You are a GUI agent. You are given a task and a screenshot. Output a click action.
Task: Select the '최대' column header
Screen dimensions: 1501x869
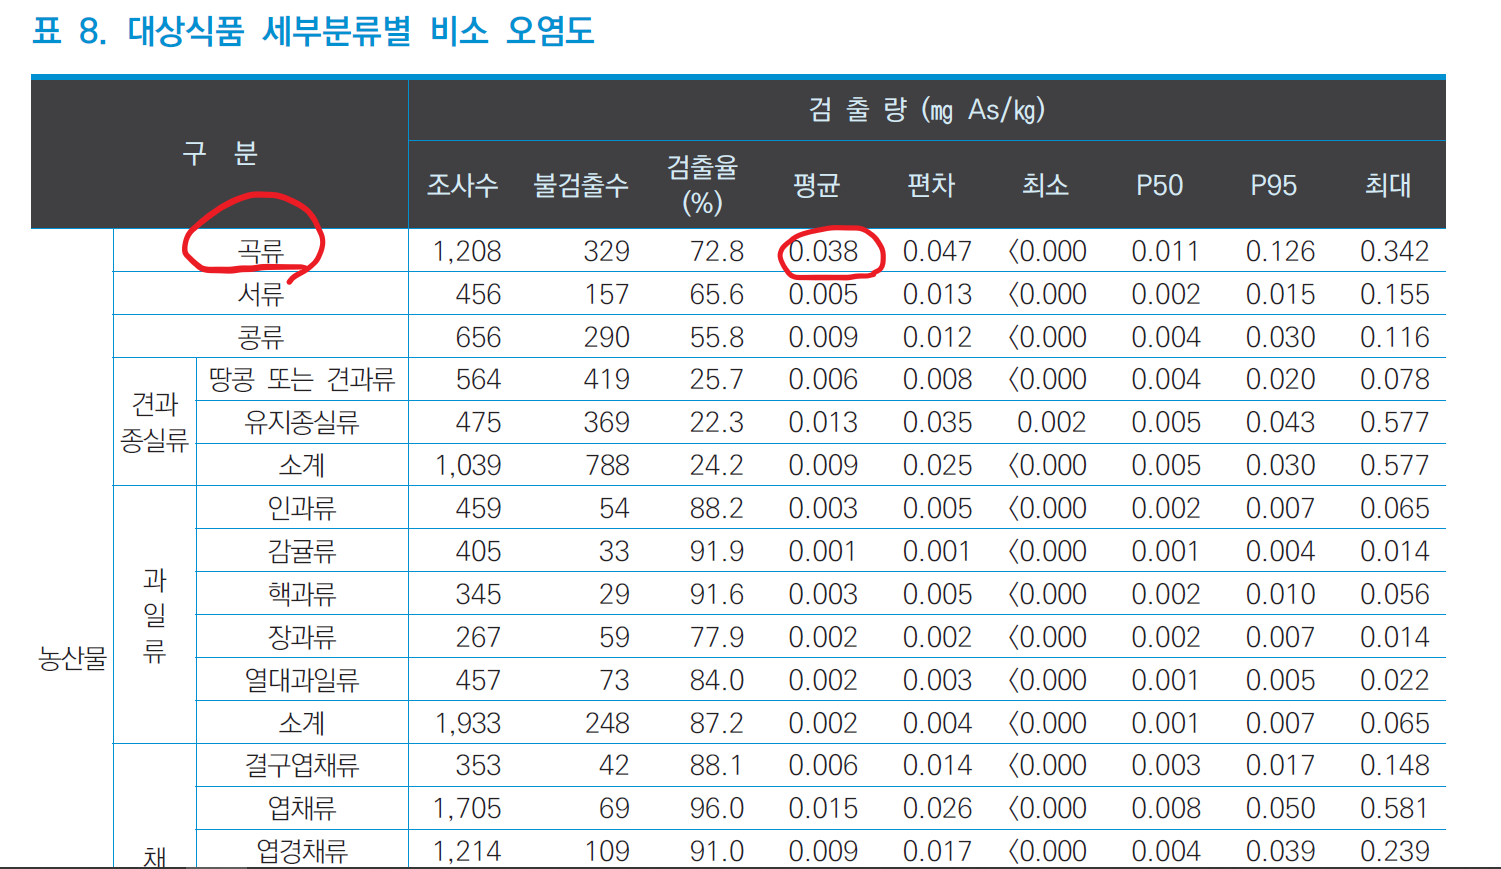(x=1388, y=185)
